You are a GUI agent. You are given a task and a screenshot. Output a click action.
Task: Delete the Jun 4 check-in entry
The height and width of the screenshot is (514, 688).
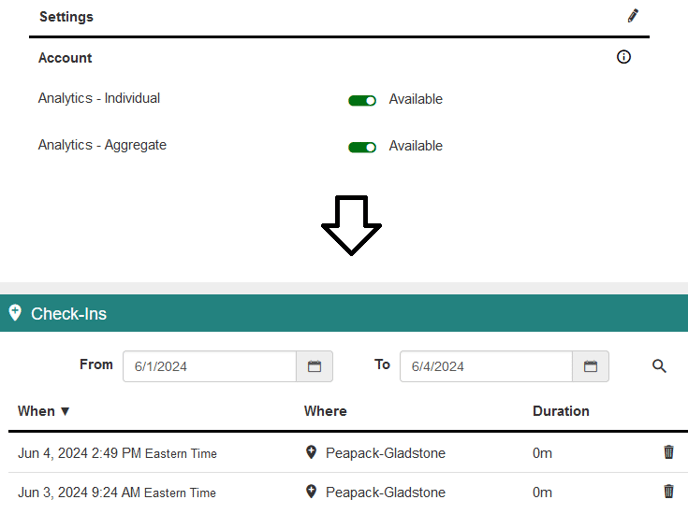669,453
